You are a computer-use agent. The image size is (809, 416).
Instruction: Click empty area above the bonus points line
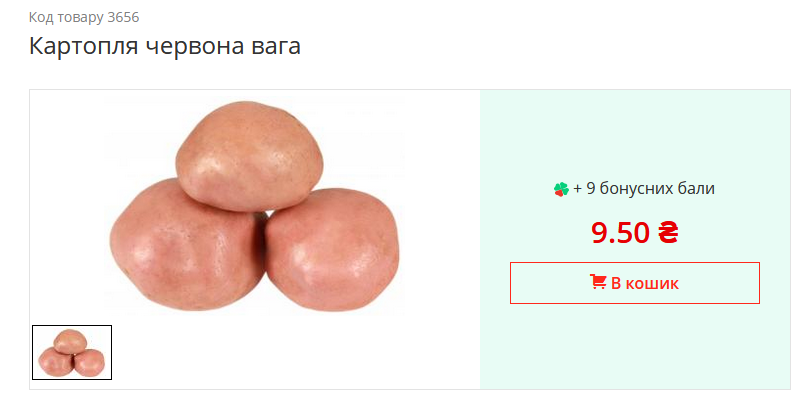[x=635, y=134]
